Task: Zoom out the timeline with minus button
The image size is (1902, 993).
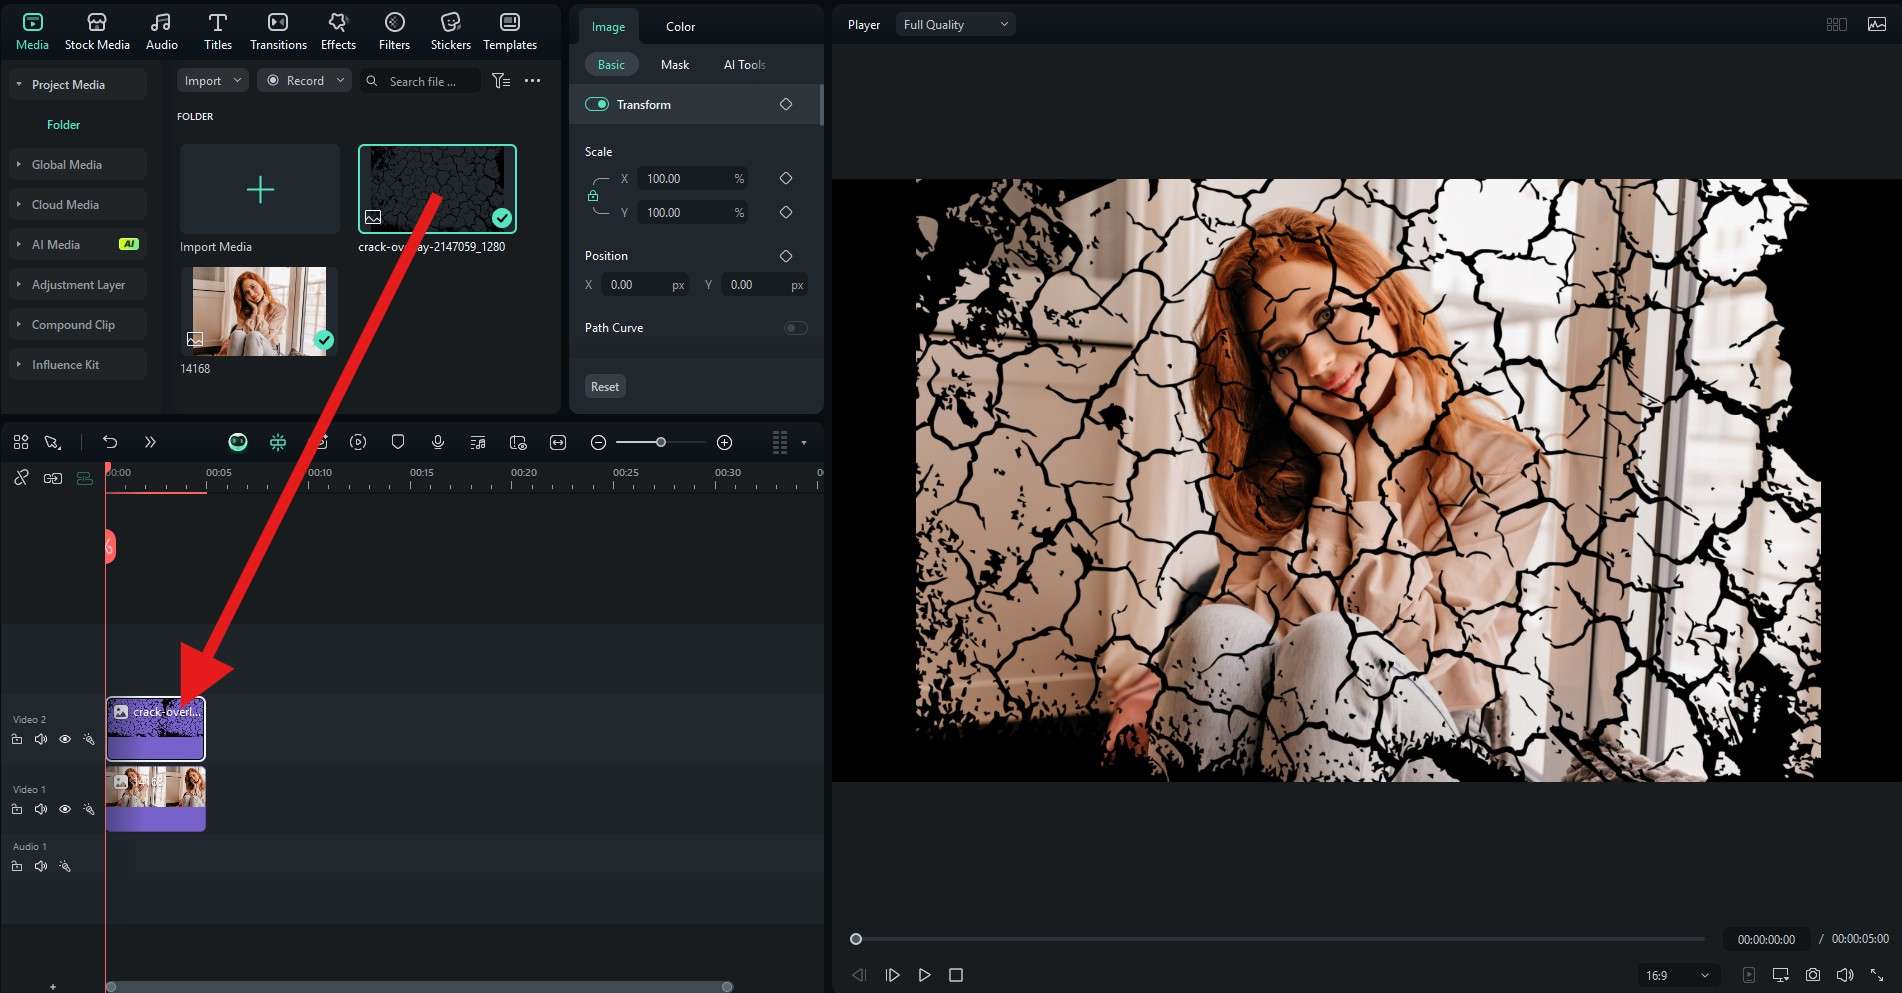Action: click(598, 442)
